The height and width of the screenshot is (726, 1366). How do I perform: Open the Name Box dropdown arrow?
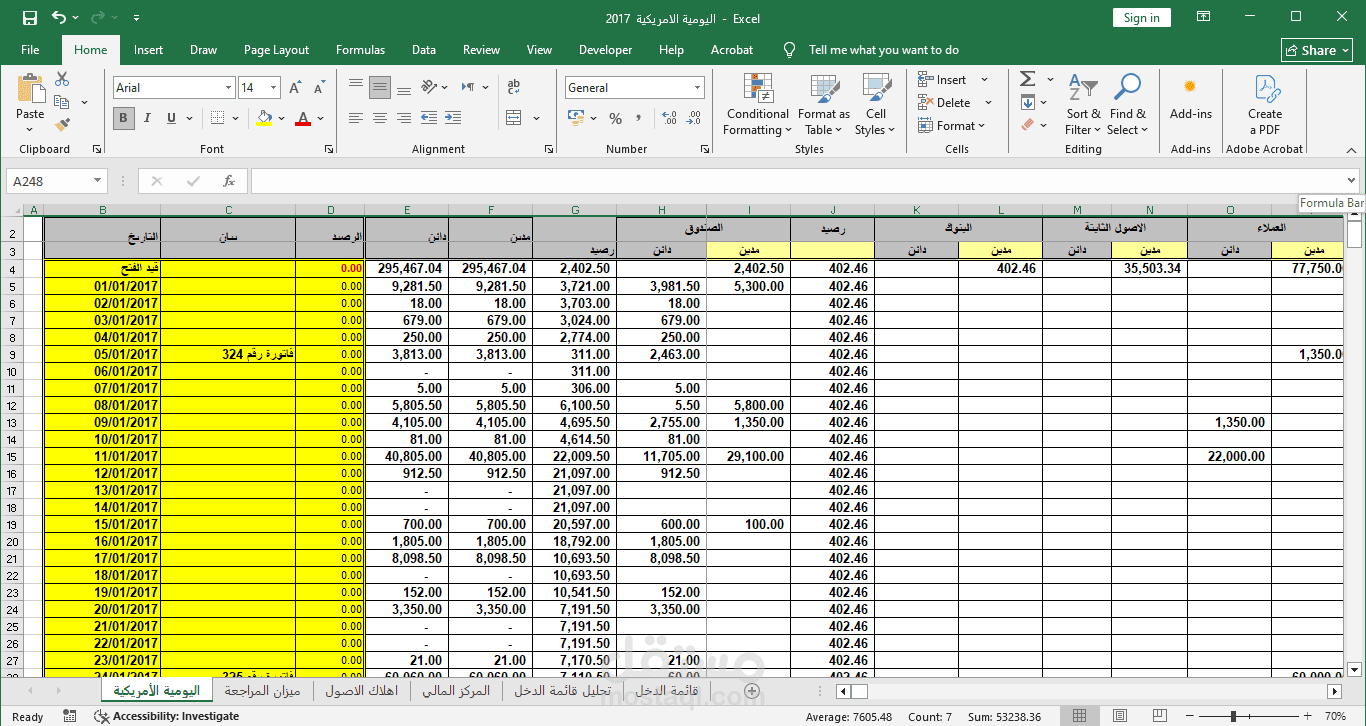(98, 181)
